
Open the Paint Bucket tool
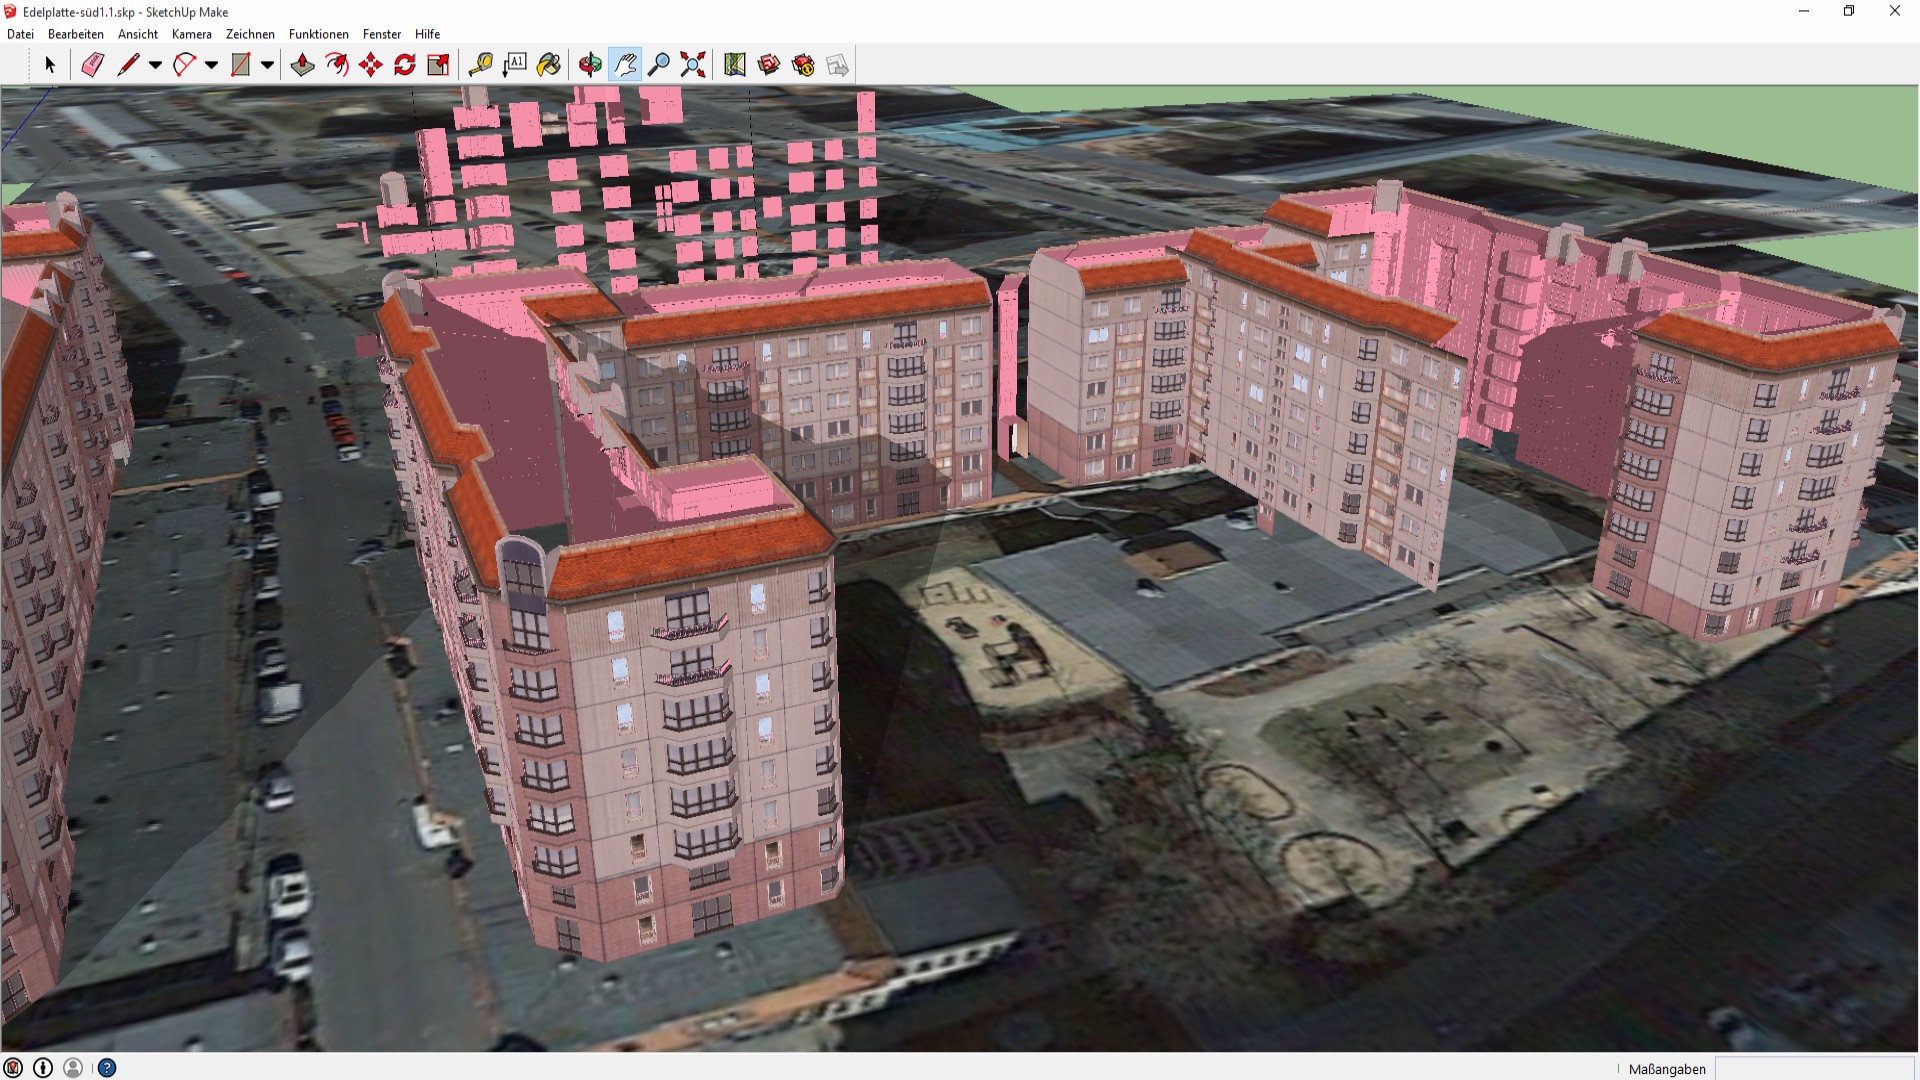548,65
